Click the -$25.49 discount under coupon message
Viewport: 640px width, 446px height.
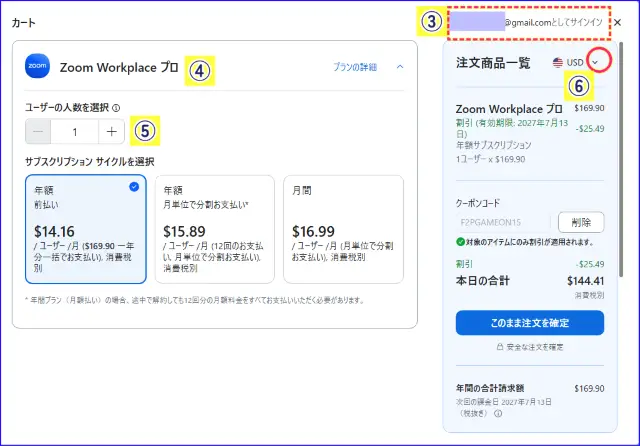pyautogui.click(x=590, y=264)
